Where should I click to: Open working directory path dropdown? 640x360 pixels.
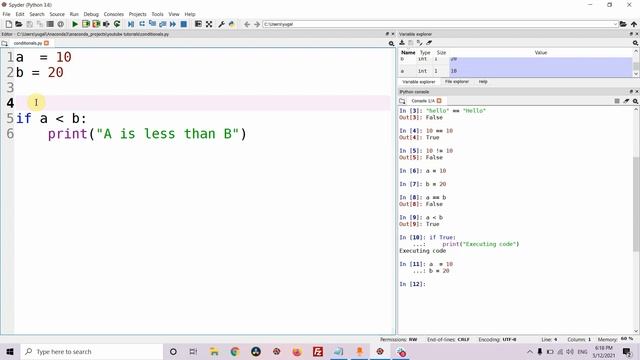(615, 24)
